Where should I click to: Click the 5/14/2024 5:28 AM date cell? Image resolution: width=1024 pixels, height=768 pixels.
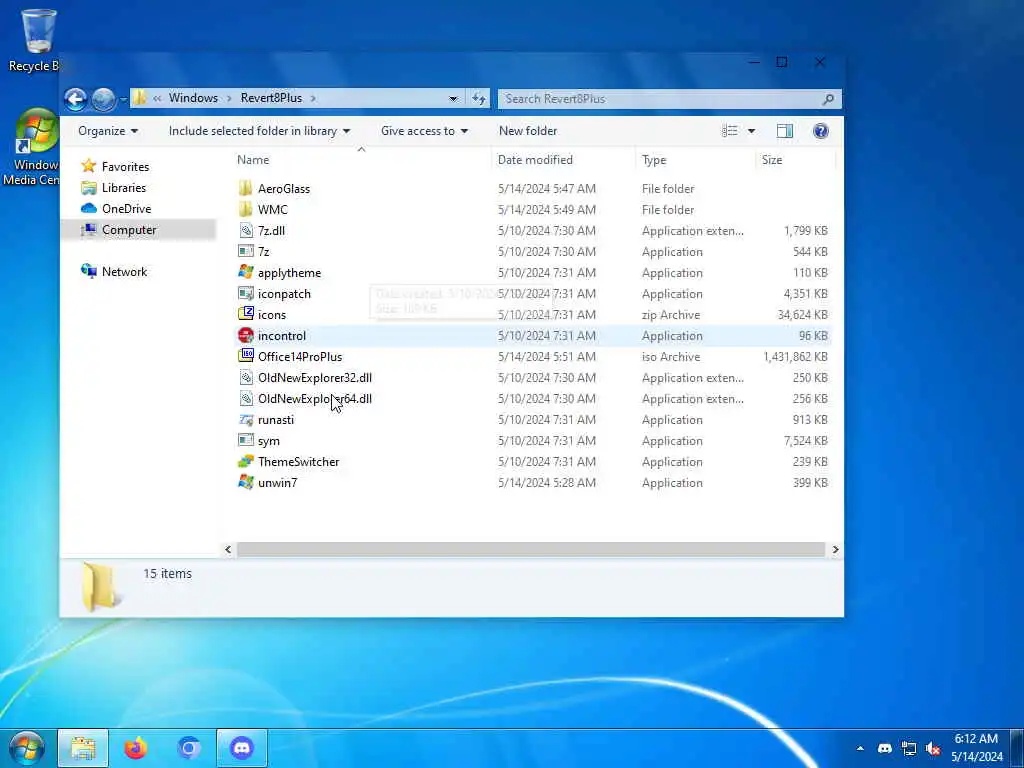tap(547, 483)
